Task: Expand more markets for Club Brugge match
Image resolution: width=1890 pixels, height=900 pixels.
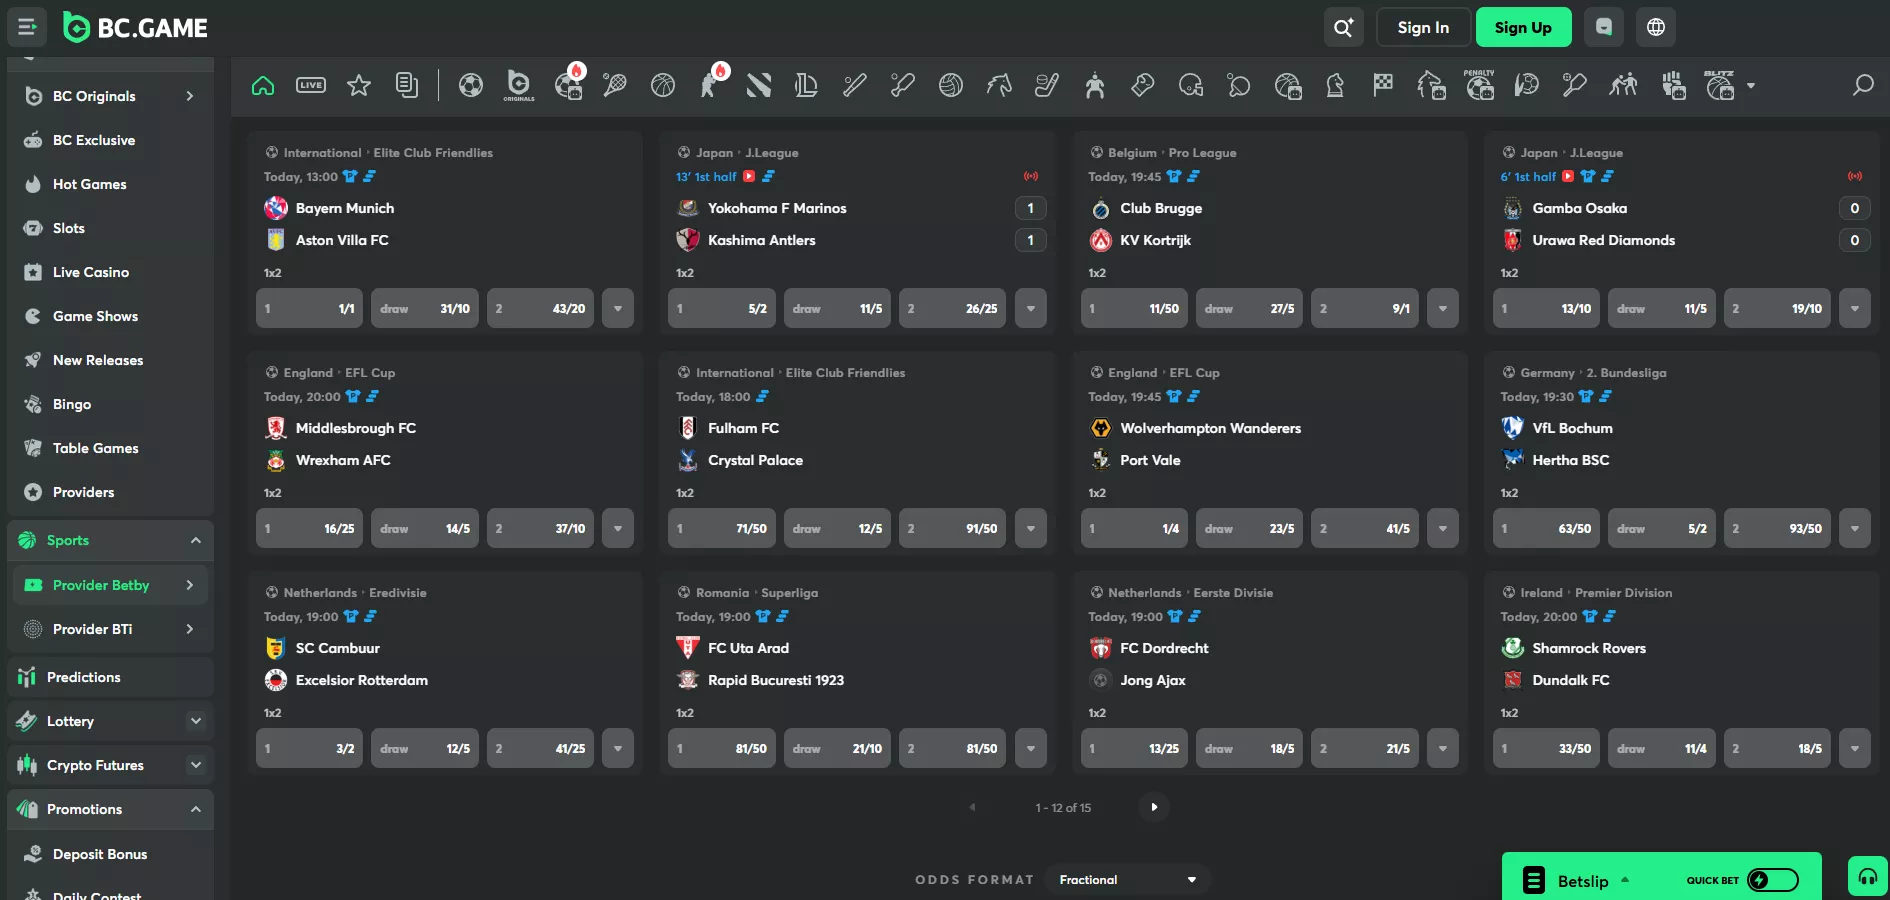Action: [x=1443, y=309]
